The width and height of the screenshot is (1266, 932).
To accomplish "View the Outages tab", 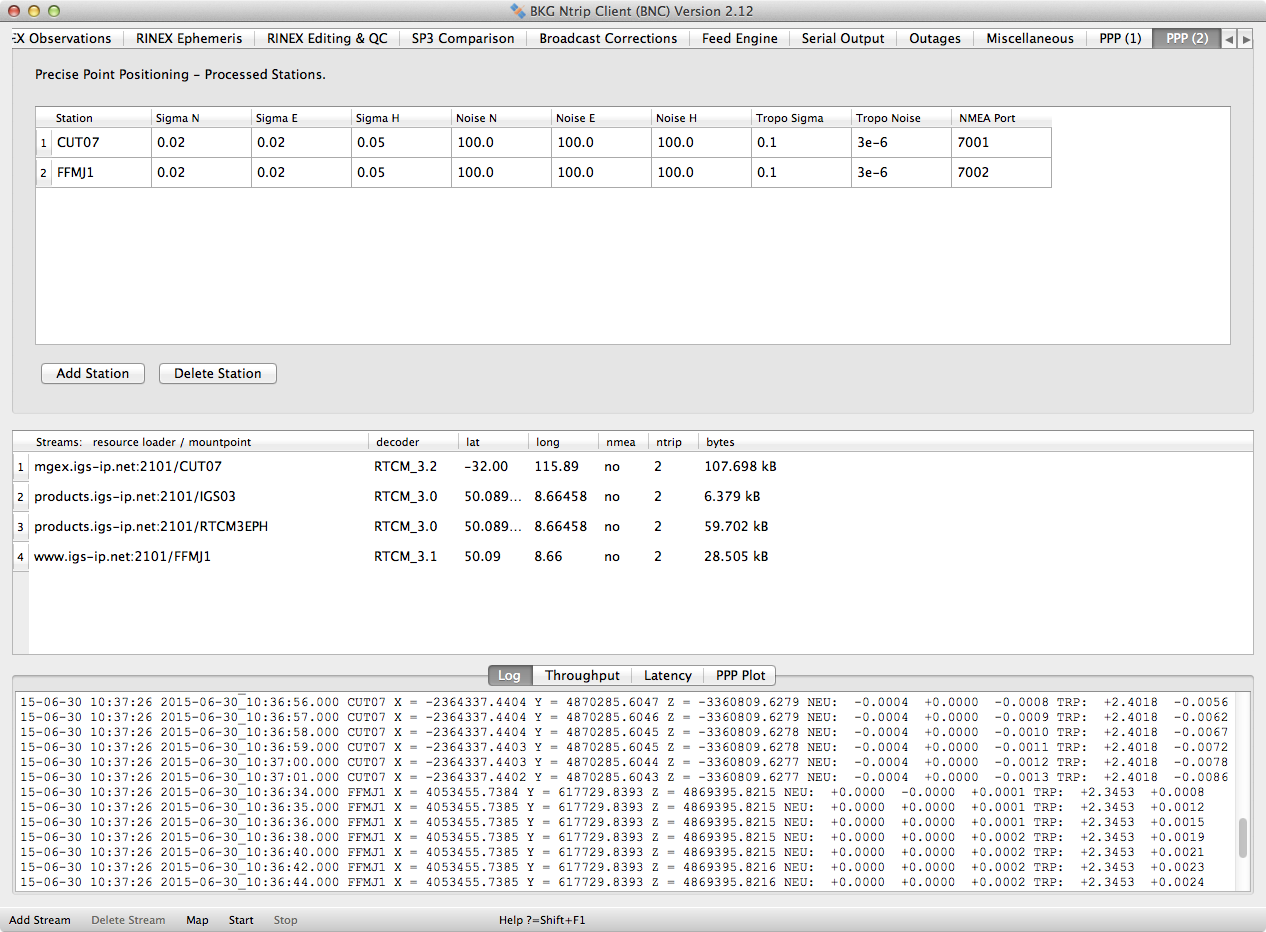I will click(x=934, y=38).
